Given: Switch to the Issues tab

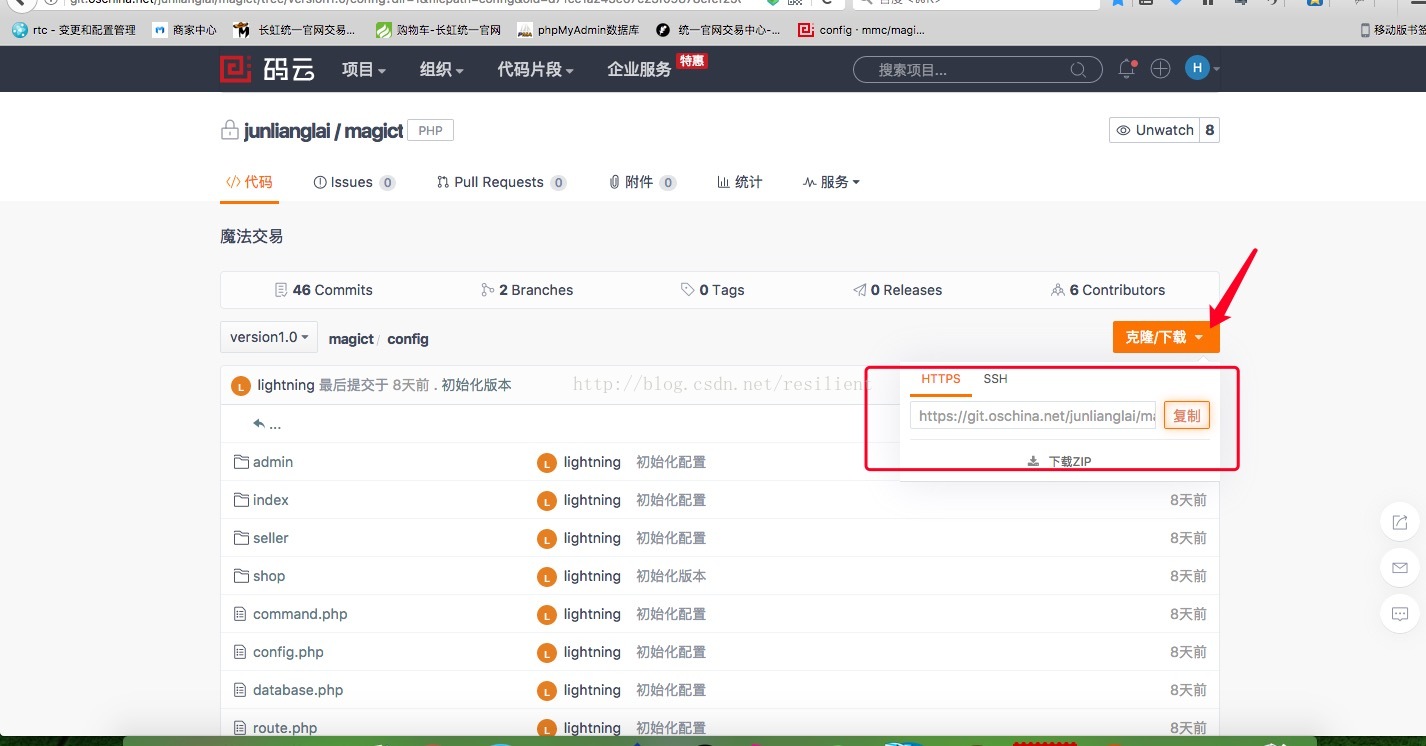Looking at the screenshot, I should [x=354, y=182].
